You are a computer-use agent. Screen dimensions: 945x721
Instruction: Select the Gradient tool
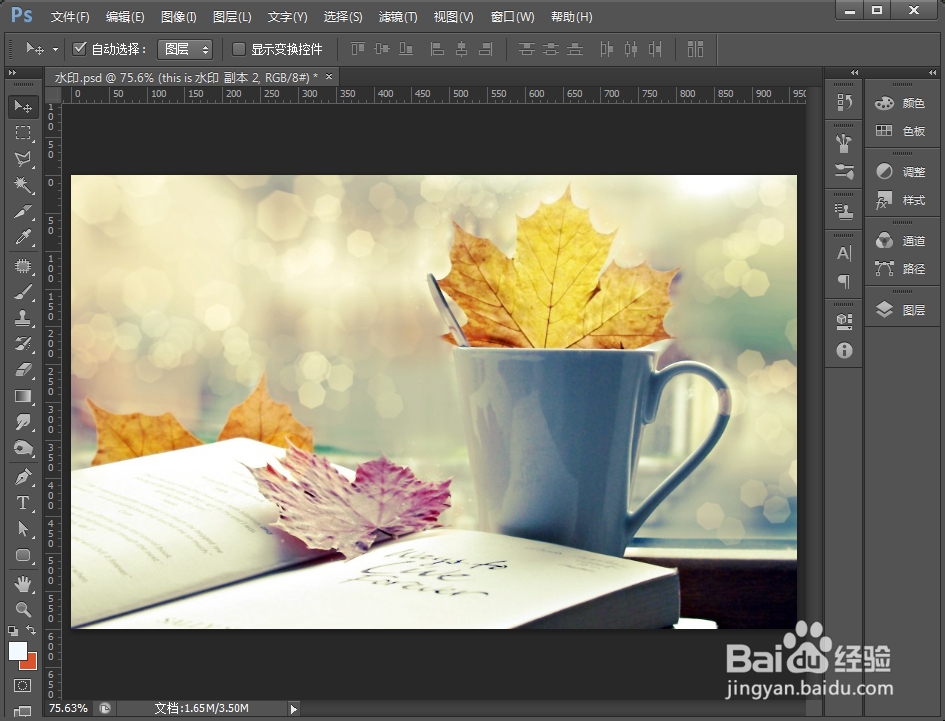[x=23, y=396]
